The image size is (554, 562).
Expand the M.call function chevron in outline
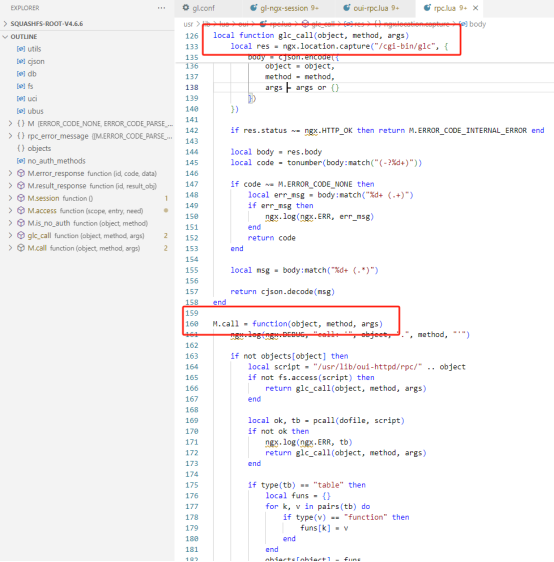[10, 248]
